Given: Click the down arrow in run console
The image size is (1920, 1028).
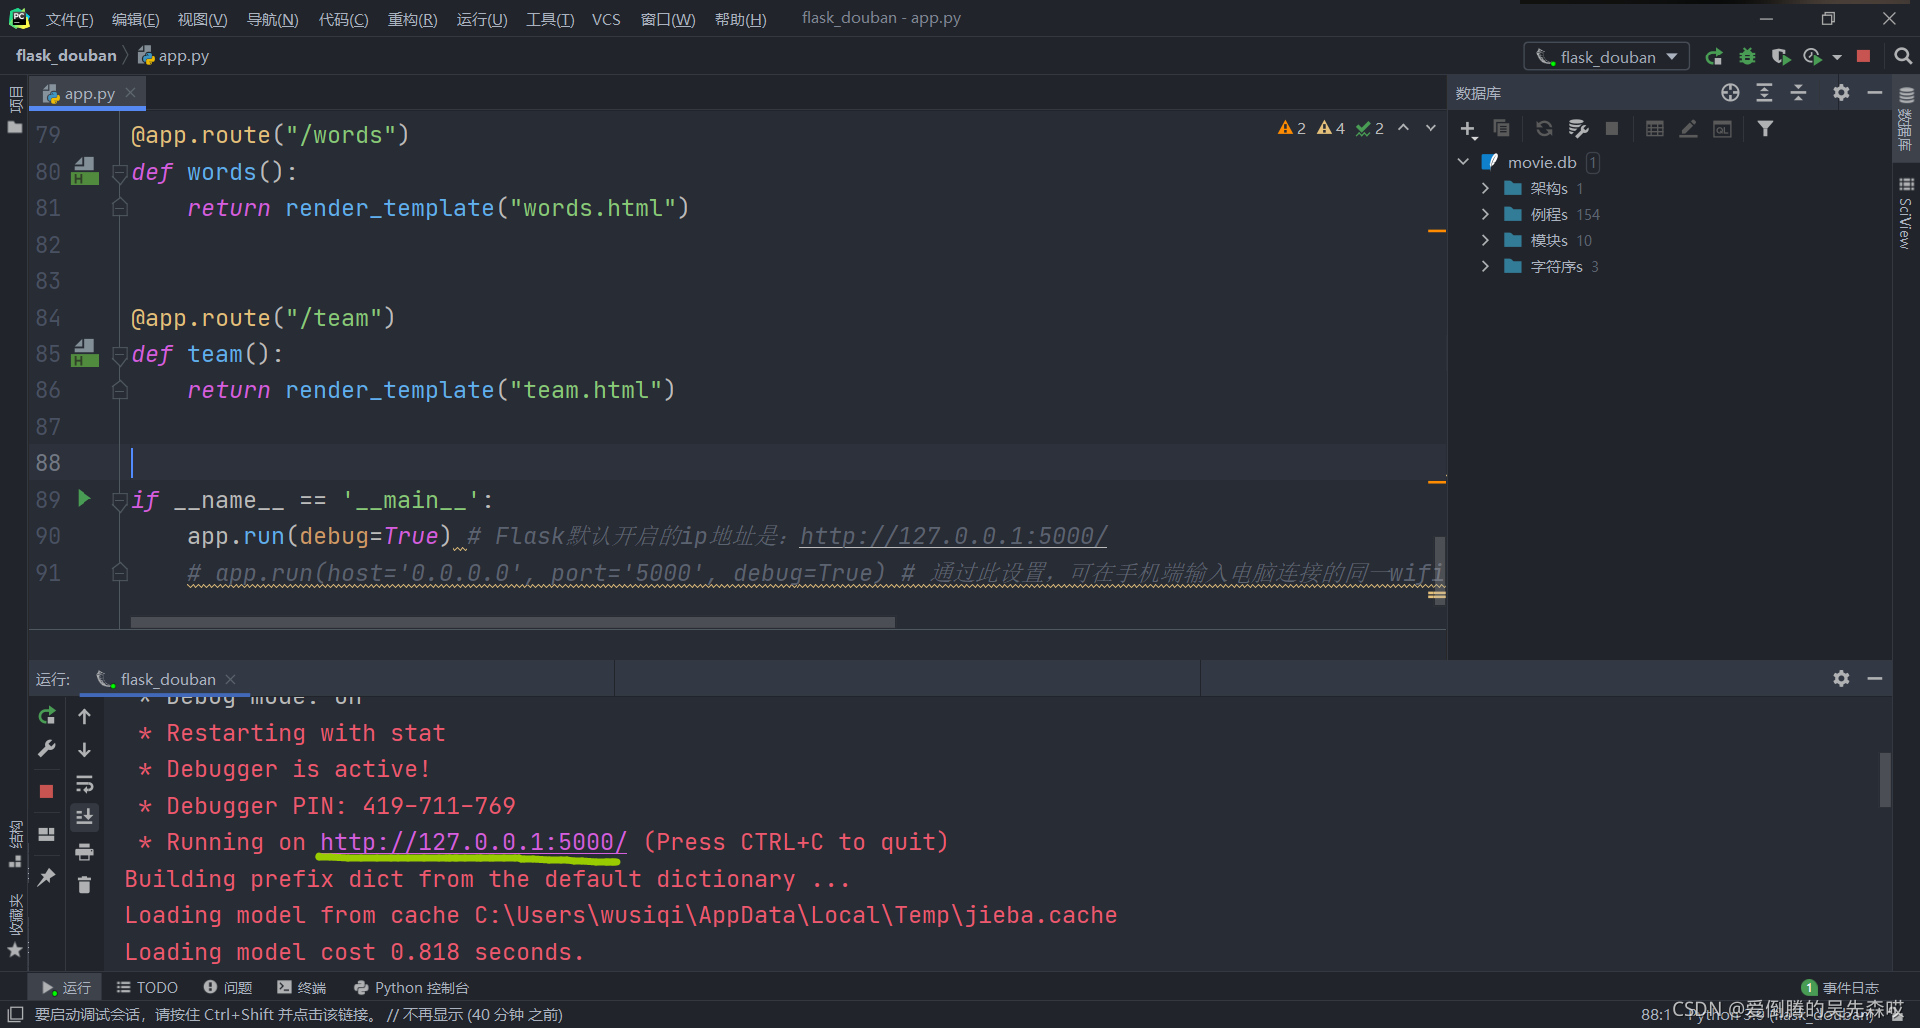Looking at the screenshot, I should 84,749.
